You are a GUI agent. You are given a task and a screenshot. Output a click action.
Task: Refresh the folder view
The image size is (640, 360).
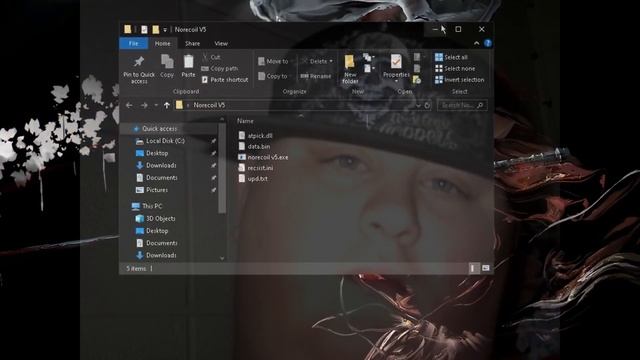[x=427, y=105]
